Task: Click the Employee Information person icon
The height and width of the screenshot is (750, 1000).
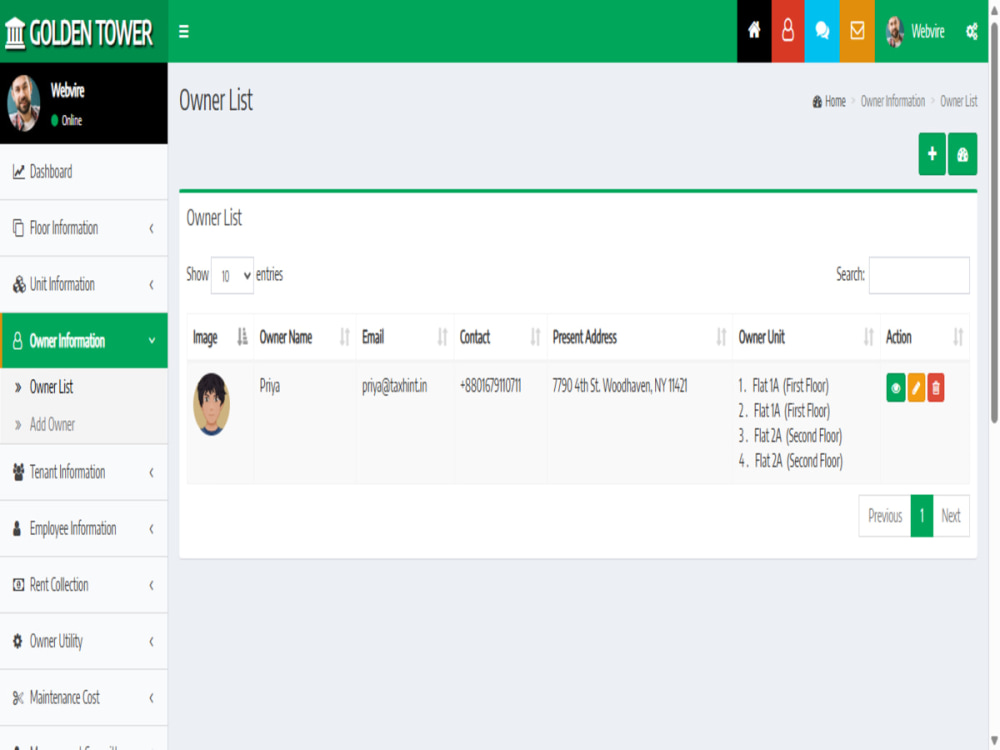Action: (17, 528)
